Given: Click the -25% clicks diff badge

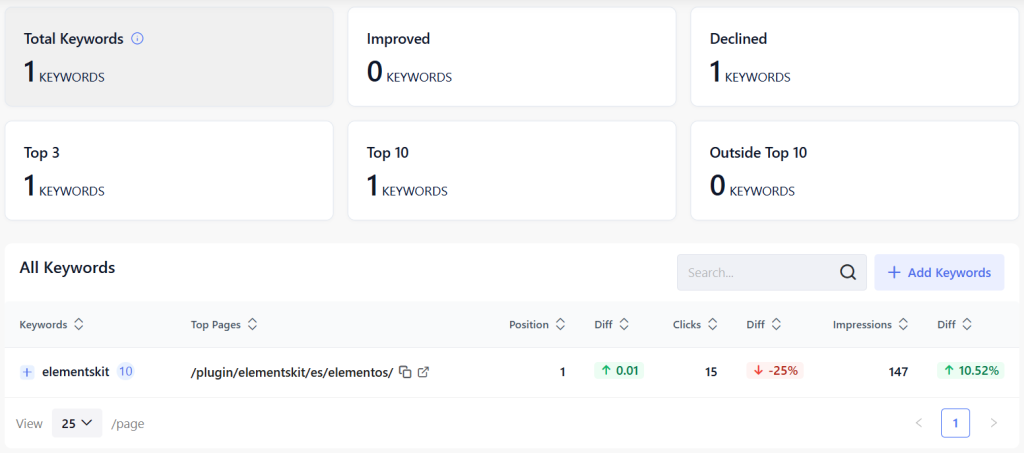Looking at the screenshot, I should [x=775, y=371].
